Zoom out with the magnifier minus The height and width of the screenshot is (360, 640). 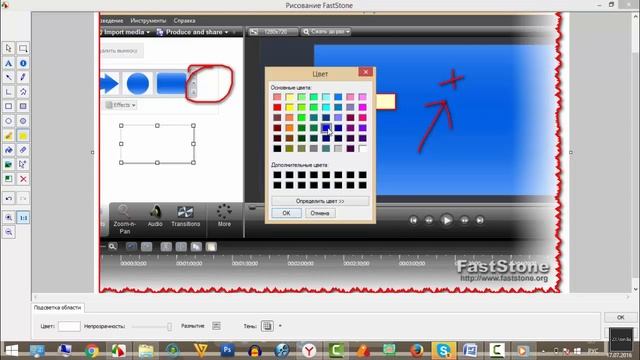tap(9, 232)
